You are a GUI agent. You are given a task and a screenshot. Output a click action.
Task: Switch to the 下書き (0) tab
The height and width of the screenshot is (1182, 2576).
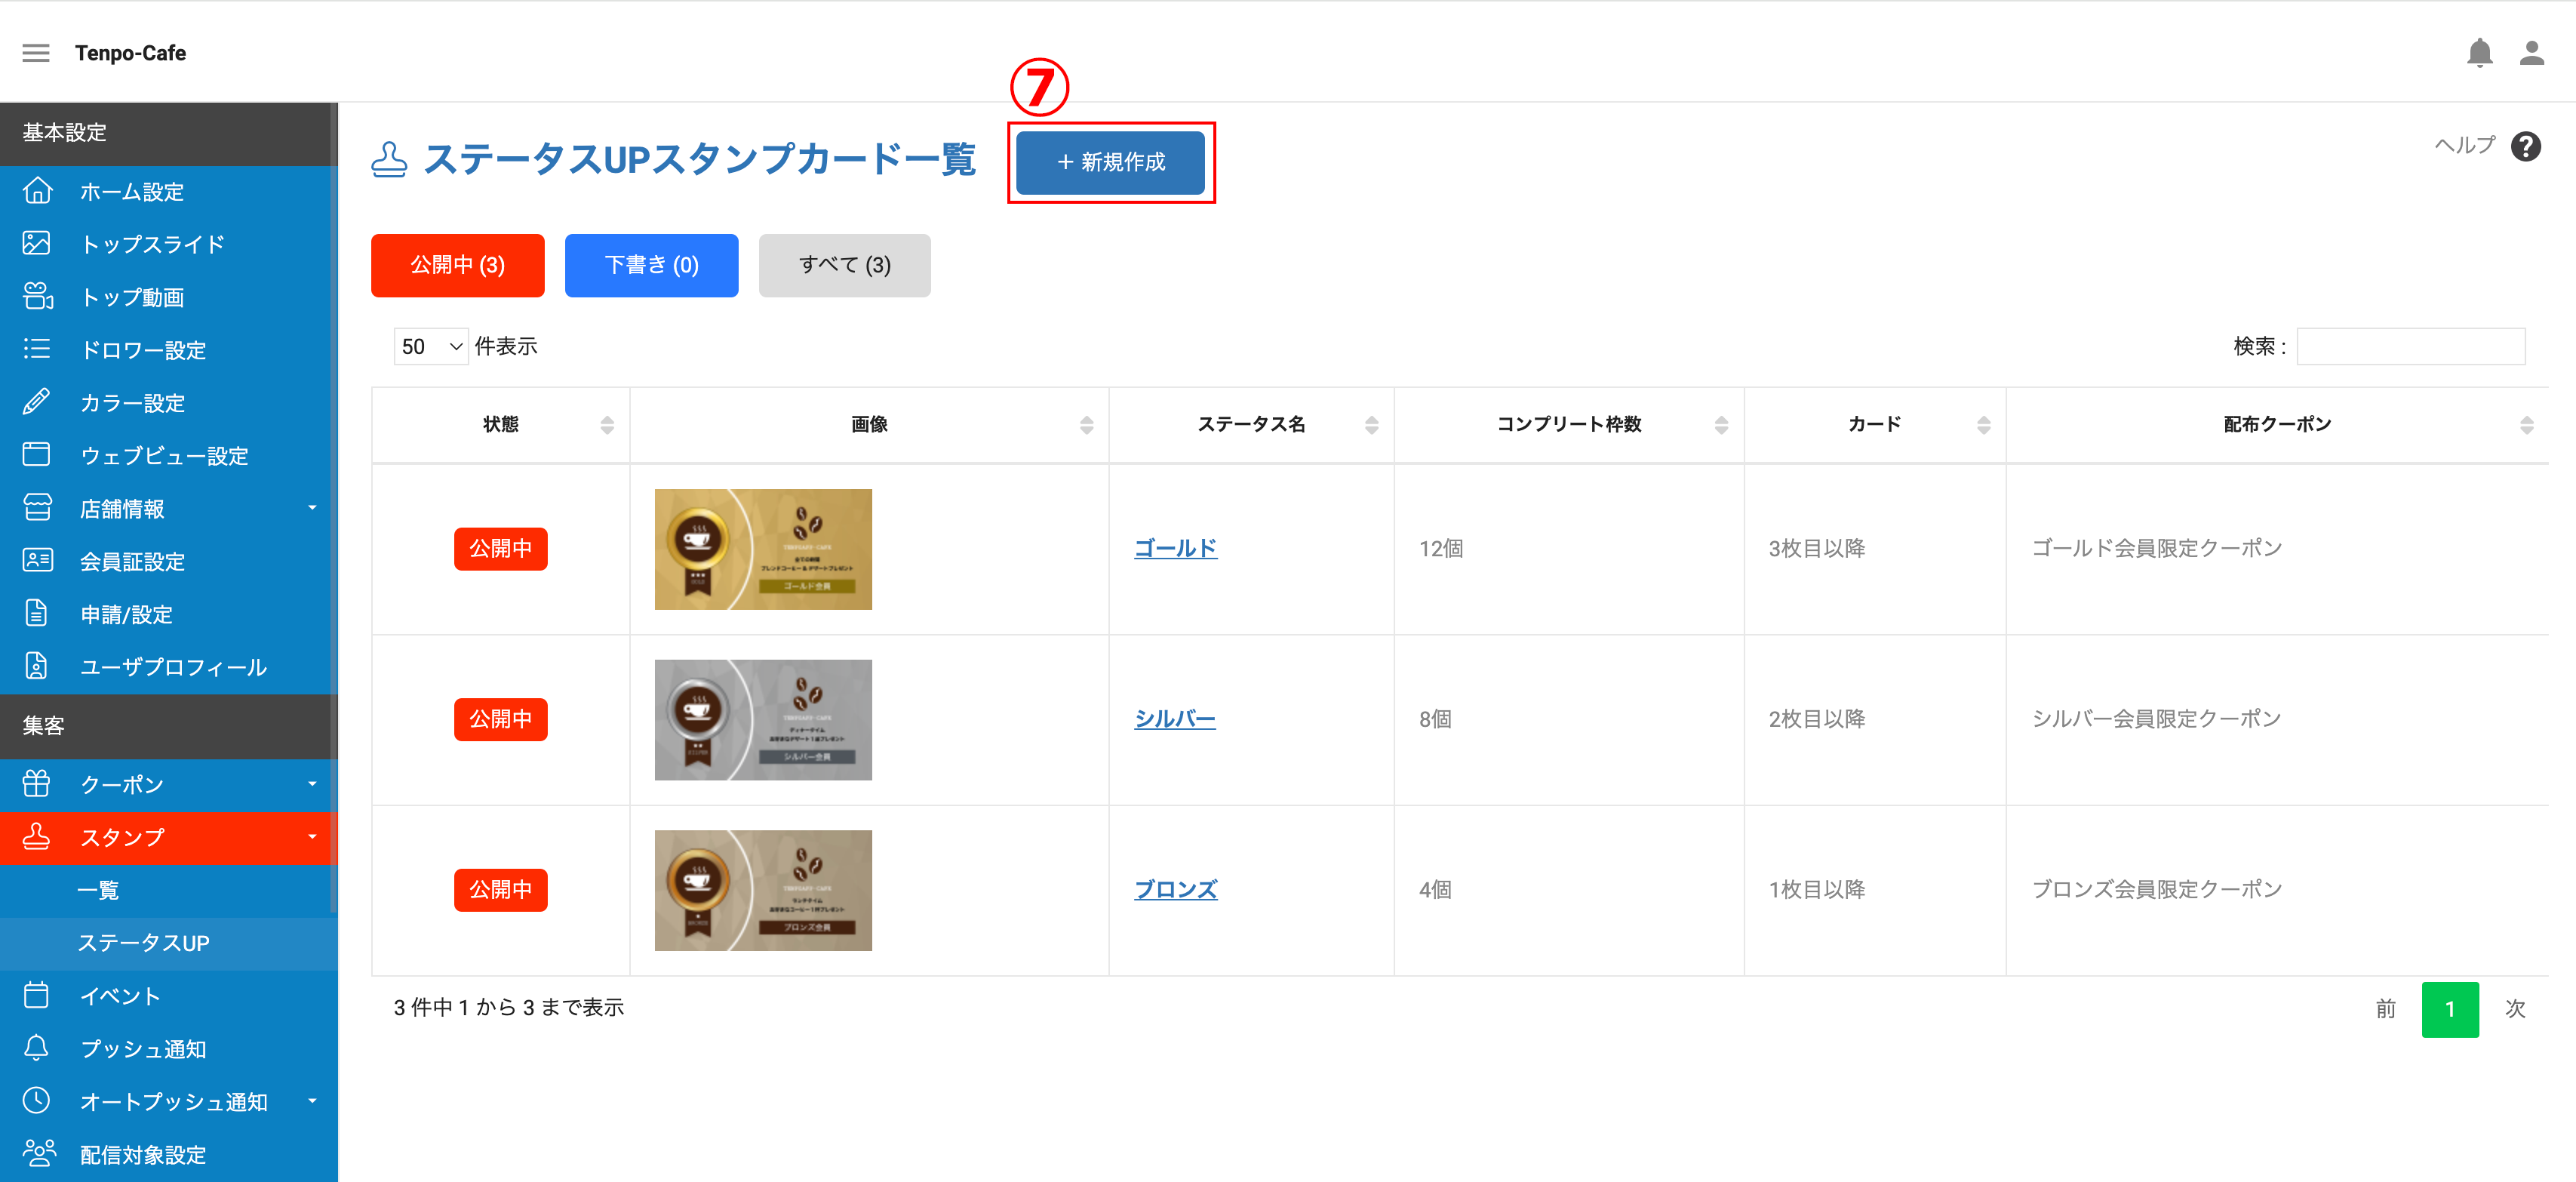coord(651,265)
